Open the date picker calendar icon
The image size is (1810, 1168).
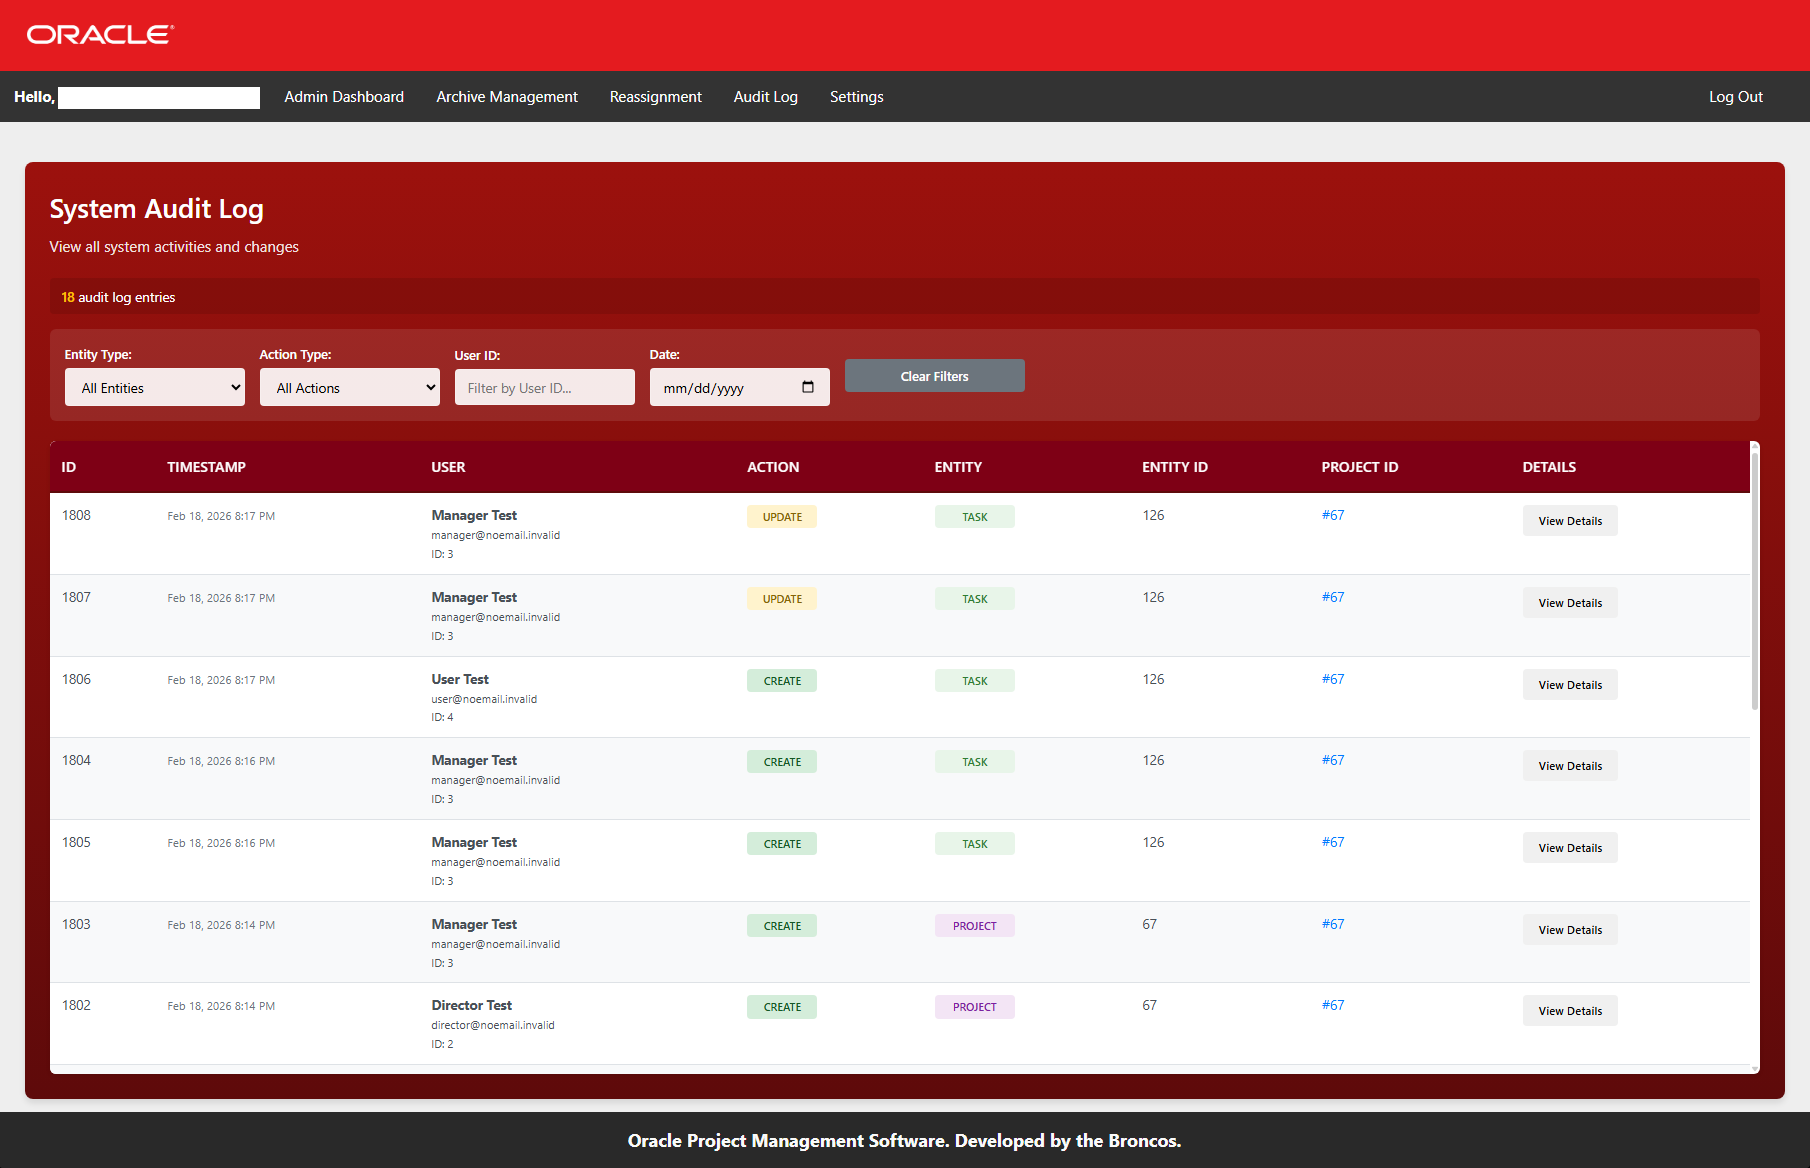pyautogui.click(x=808, y=387)
